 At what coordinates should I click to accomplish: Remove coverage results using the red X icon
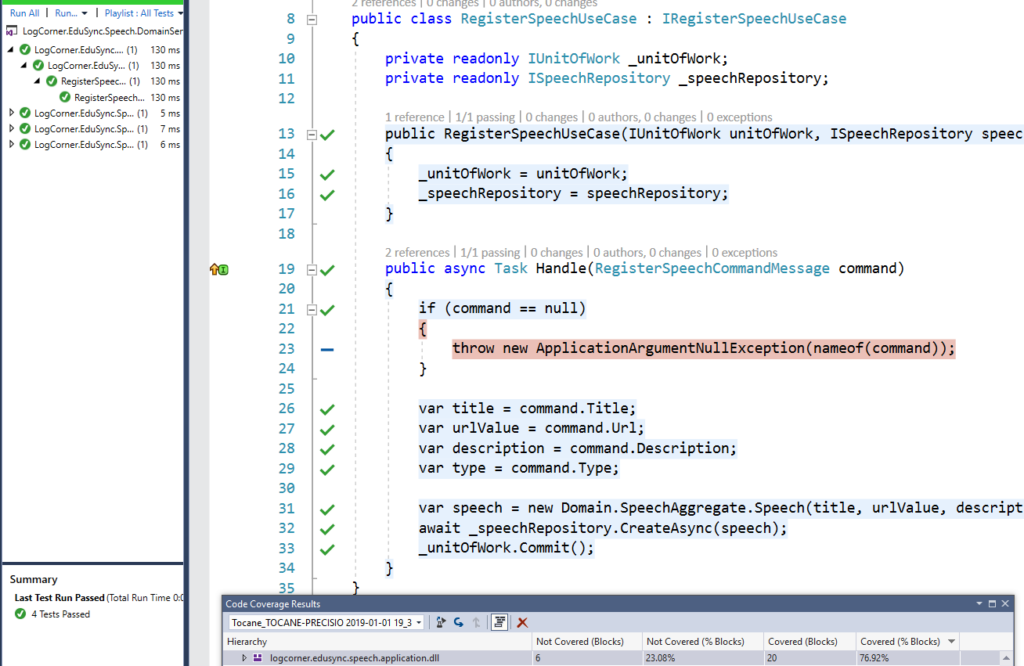(521, 622)
